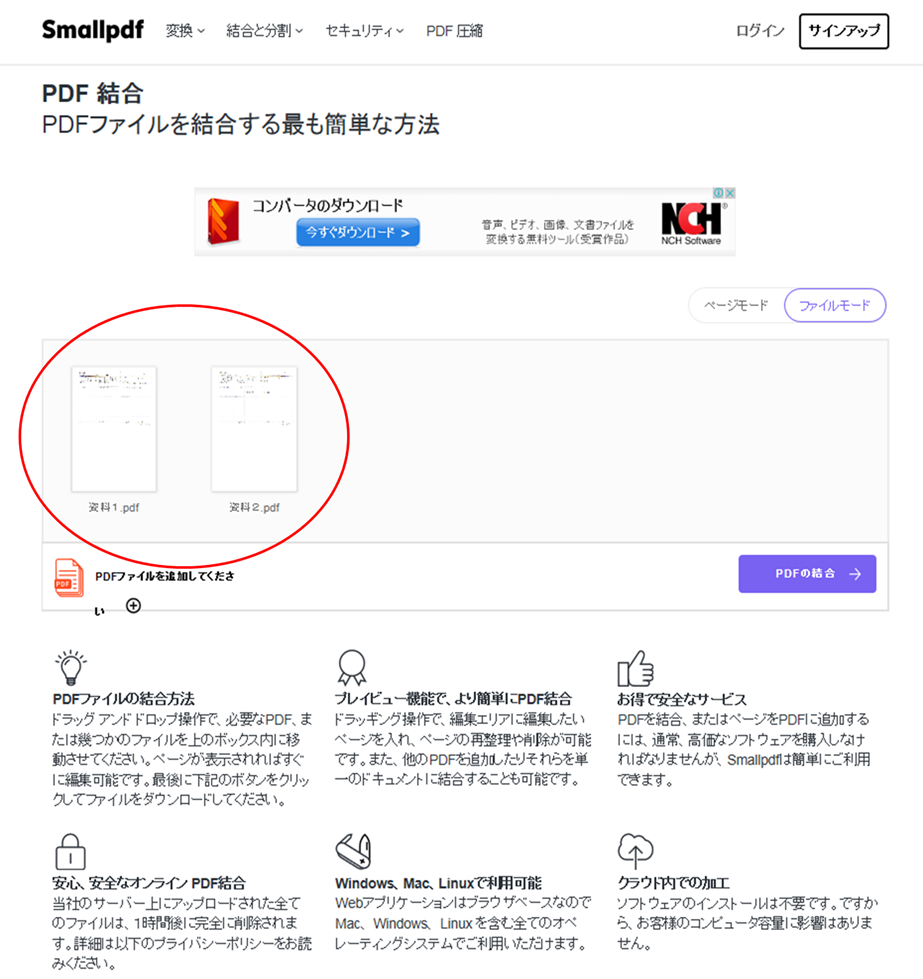The image size is (923, 979).
Task: Expand the 変換 dropdown menu
Action: pos(185,31)
